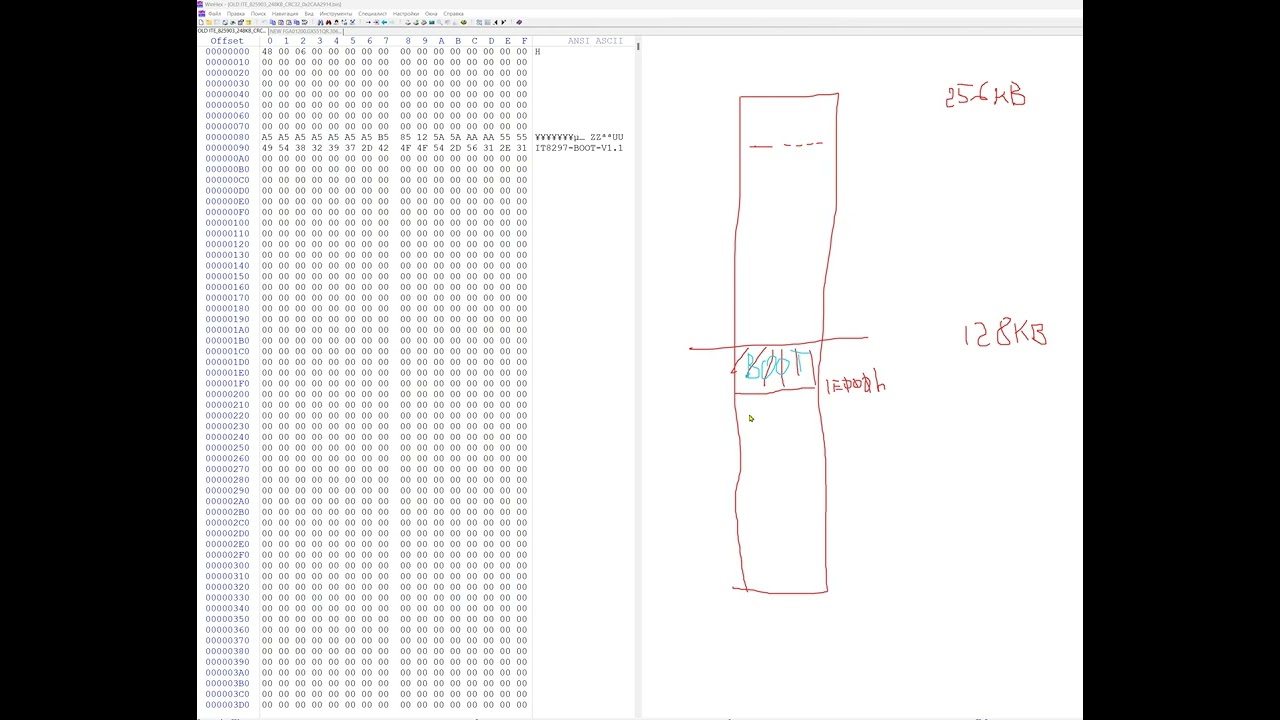
Task: Open the Файл menu
Action: pos(215,13)
